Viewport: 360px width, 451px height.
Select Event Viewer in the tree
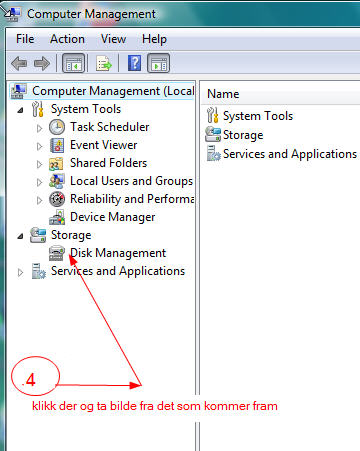pos(103,145)
